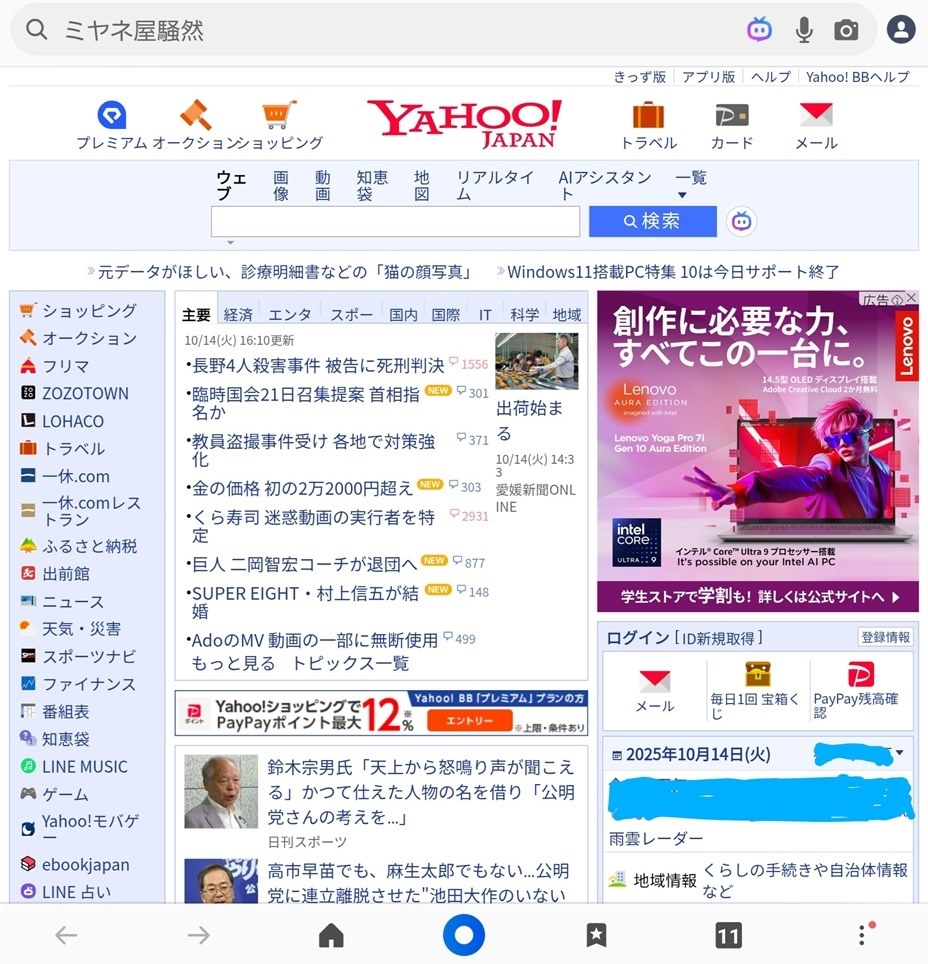Image resolution: width=928 pixels, height=964 pixels.
Task: Start voice search with microphone icon
Action: click(804, 30)
